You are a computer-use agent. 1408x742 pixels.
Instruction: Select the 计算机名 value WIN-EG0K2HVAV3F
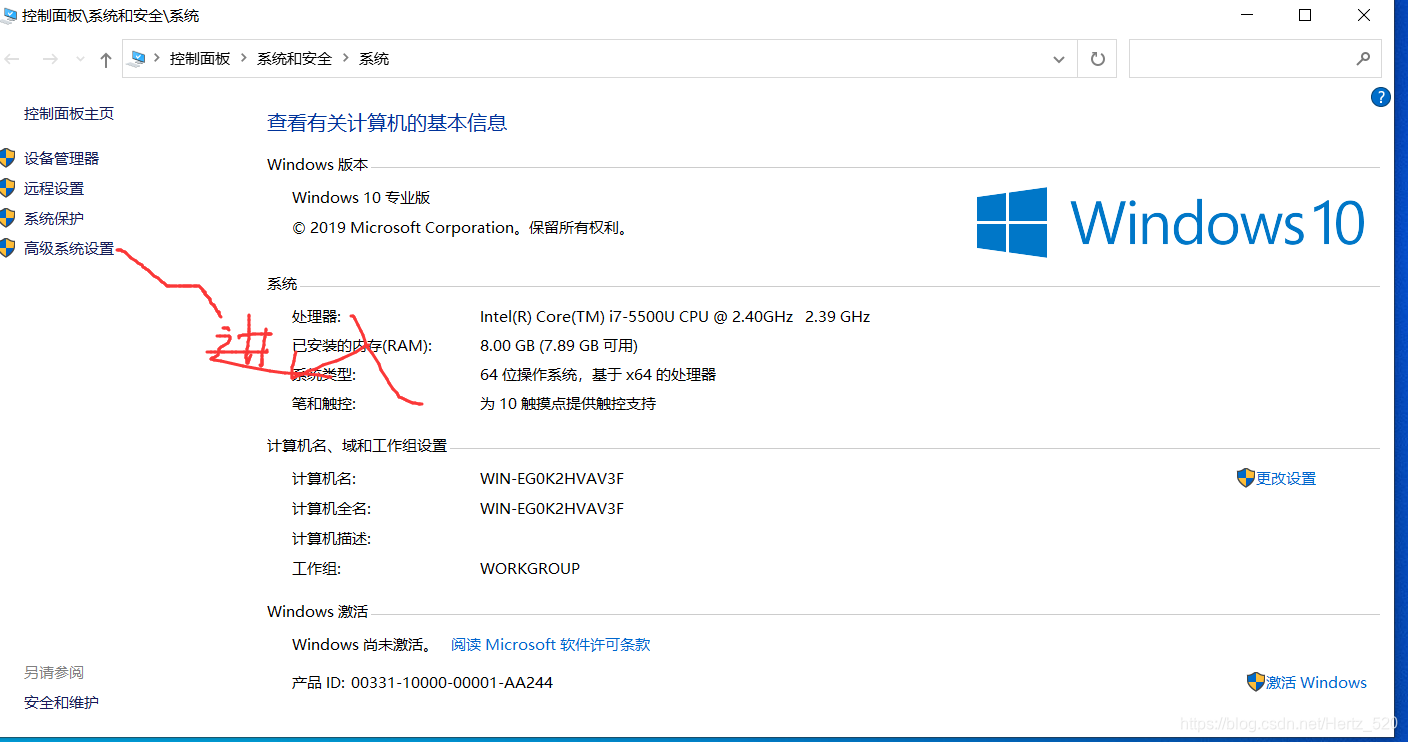coord(552,478)
